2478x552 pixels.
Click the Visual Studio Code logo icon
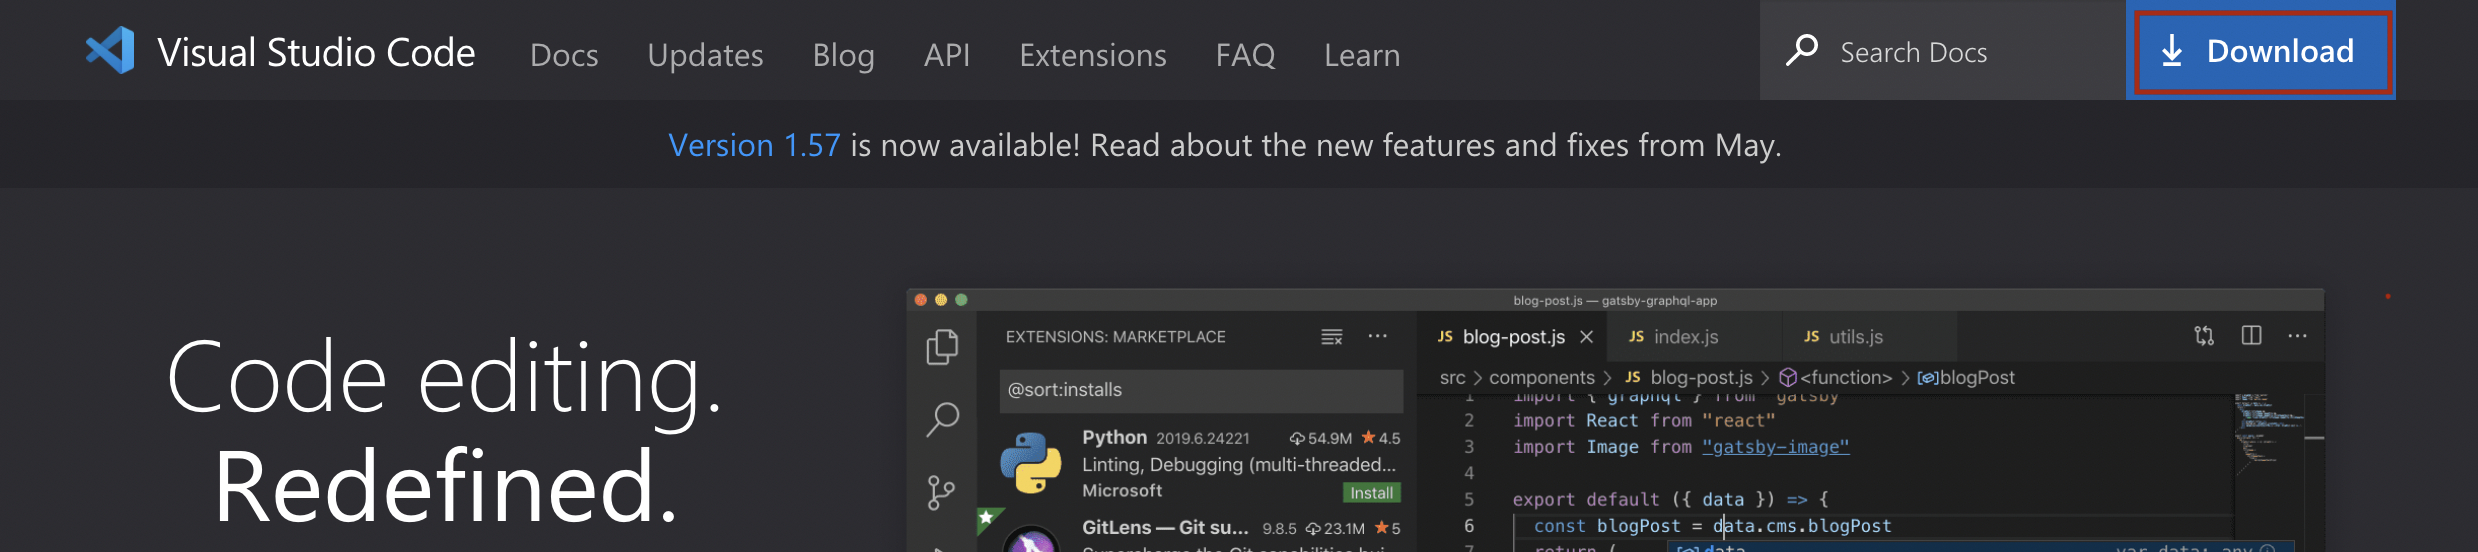tap(110, 50)
